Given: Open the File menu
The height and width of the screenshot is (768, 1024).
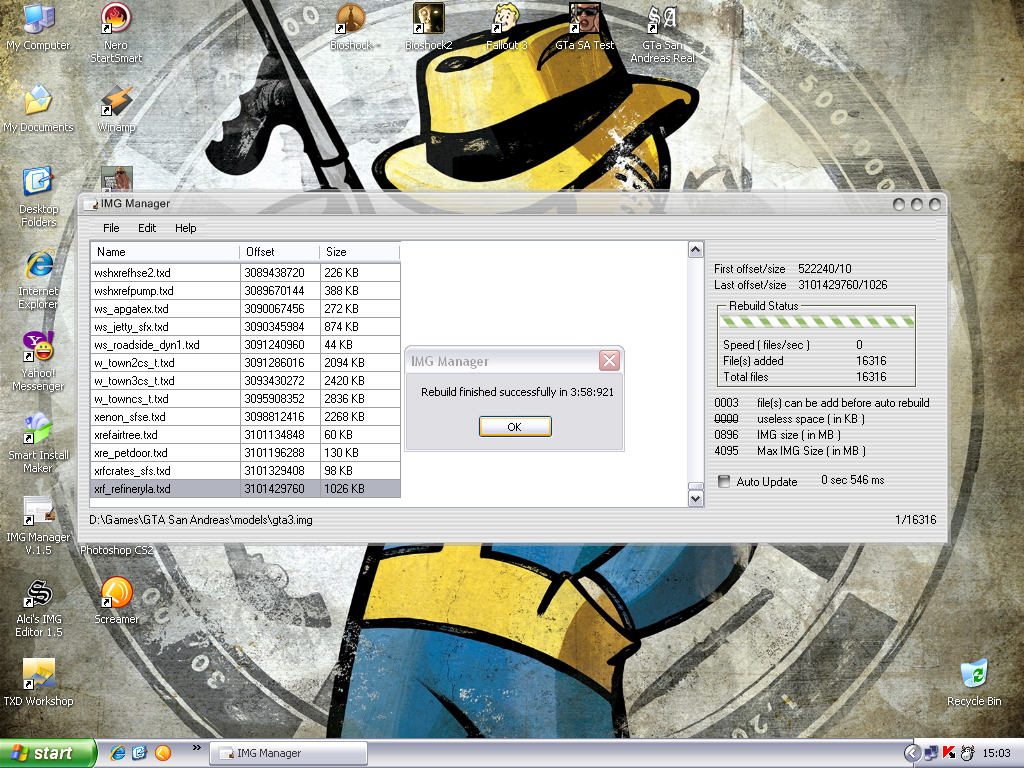Looking at the screenshot, I should pyautogui.click(x=111, y=228).
